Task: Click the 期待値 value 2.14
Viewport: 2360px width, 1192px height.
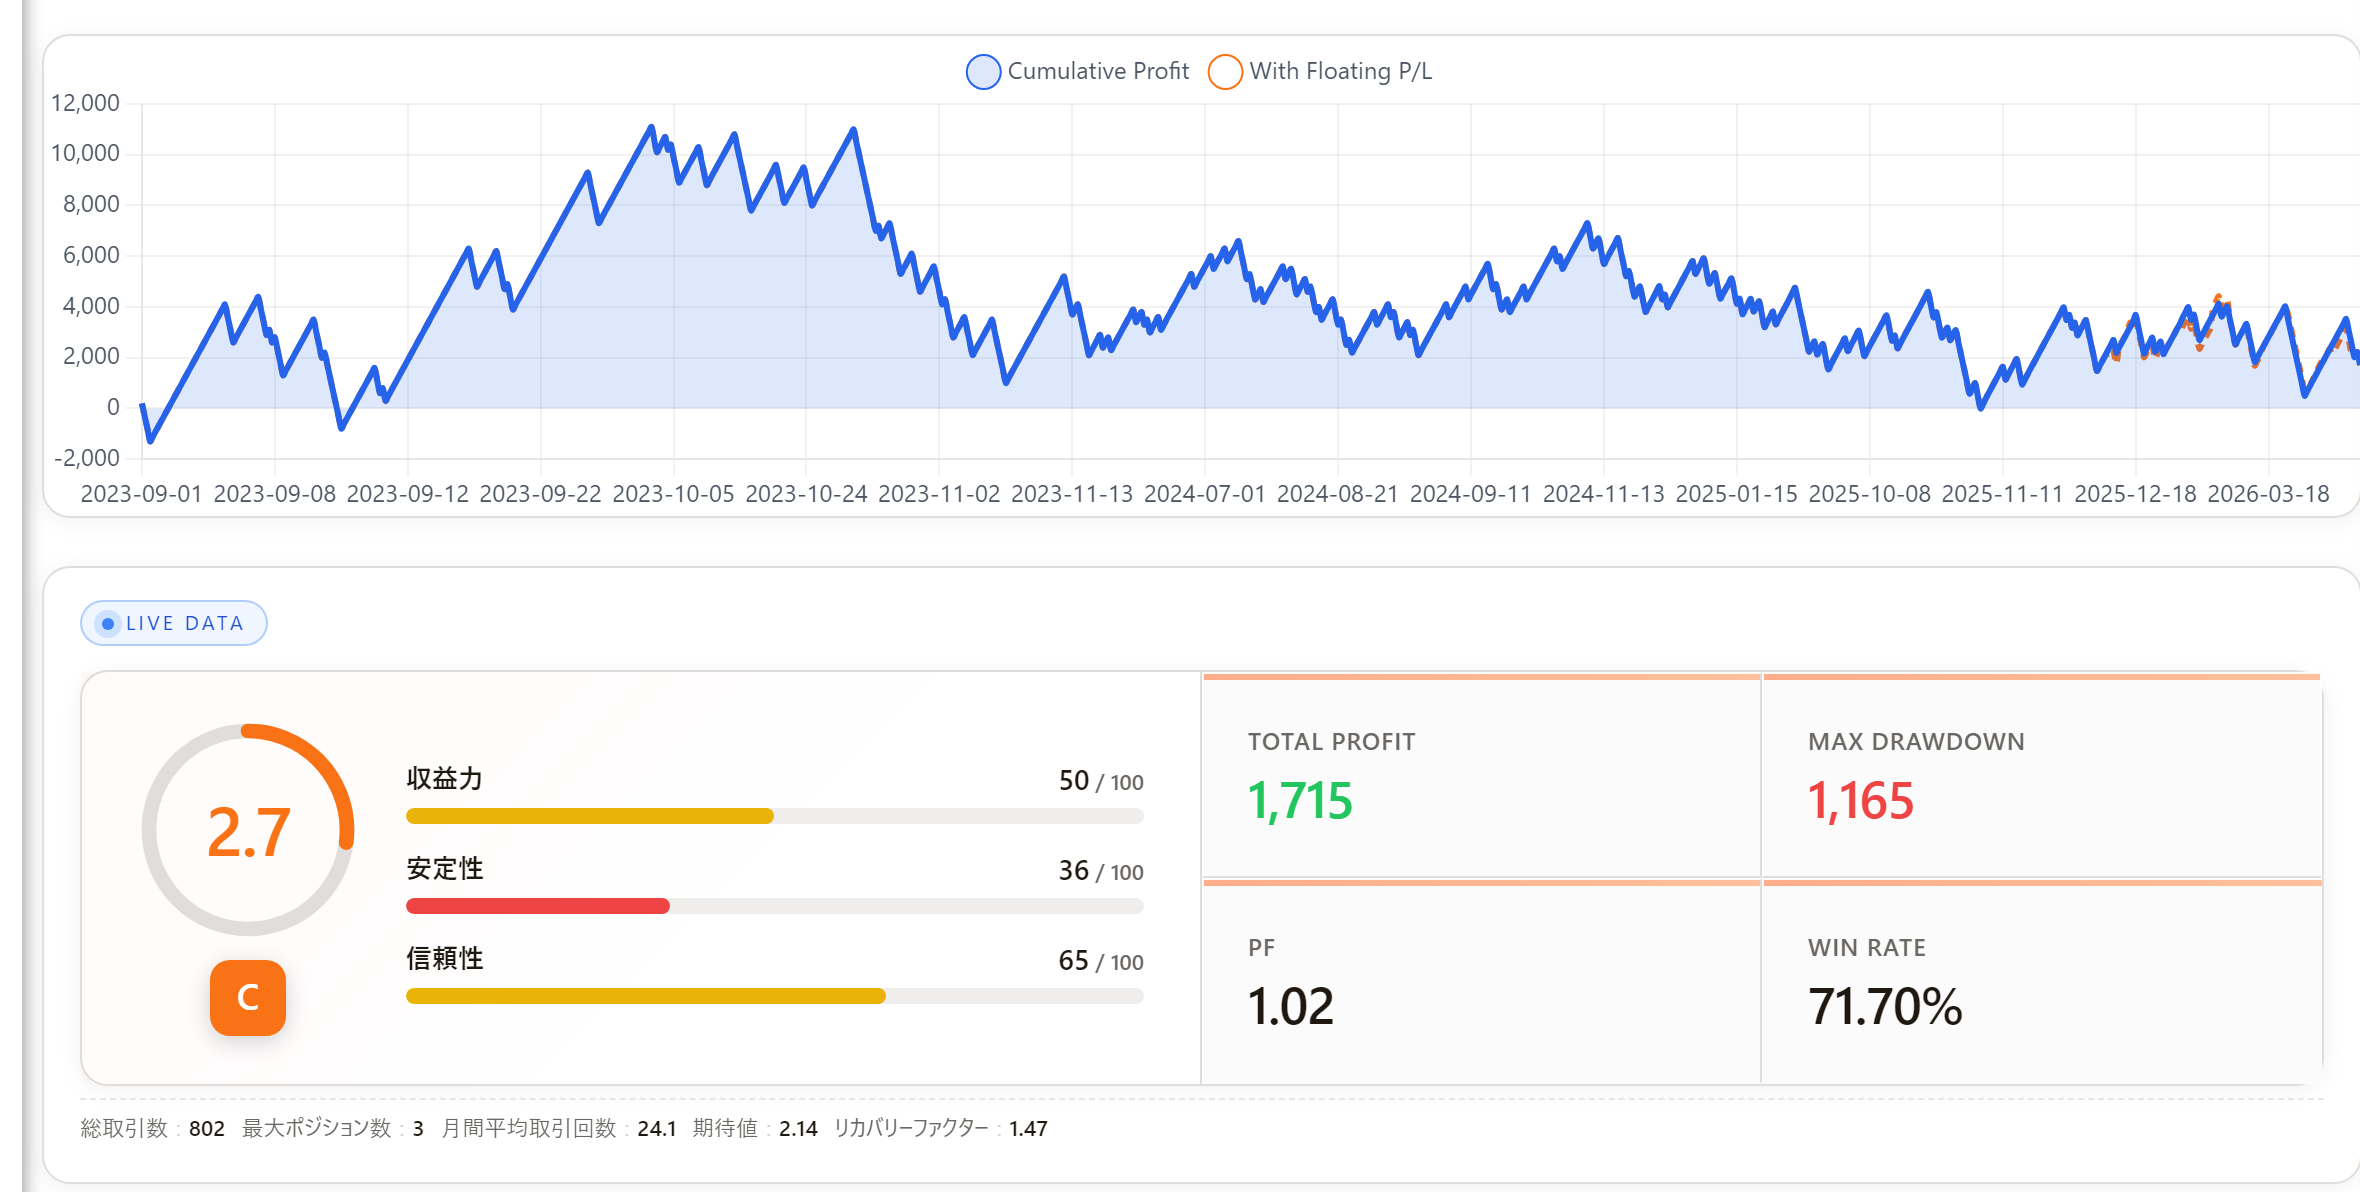Action: click(x=798, y=1129)
